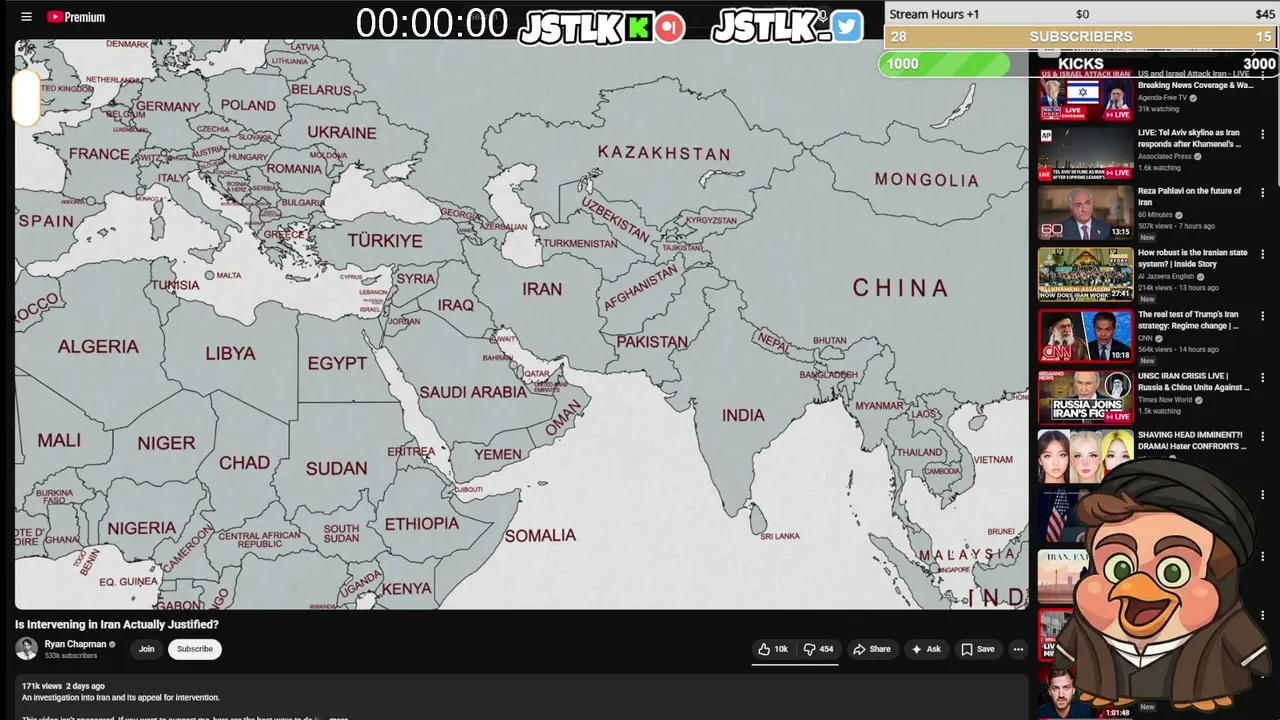Open Ryan Chapman channel name link

(75, 645)
